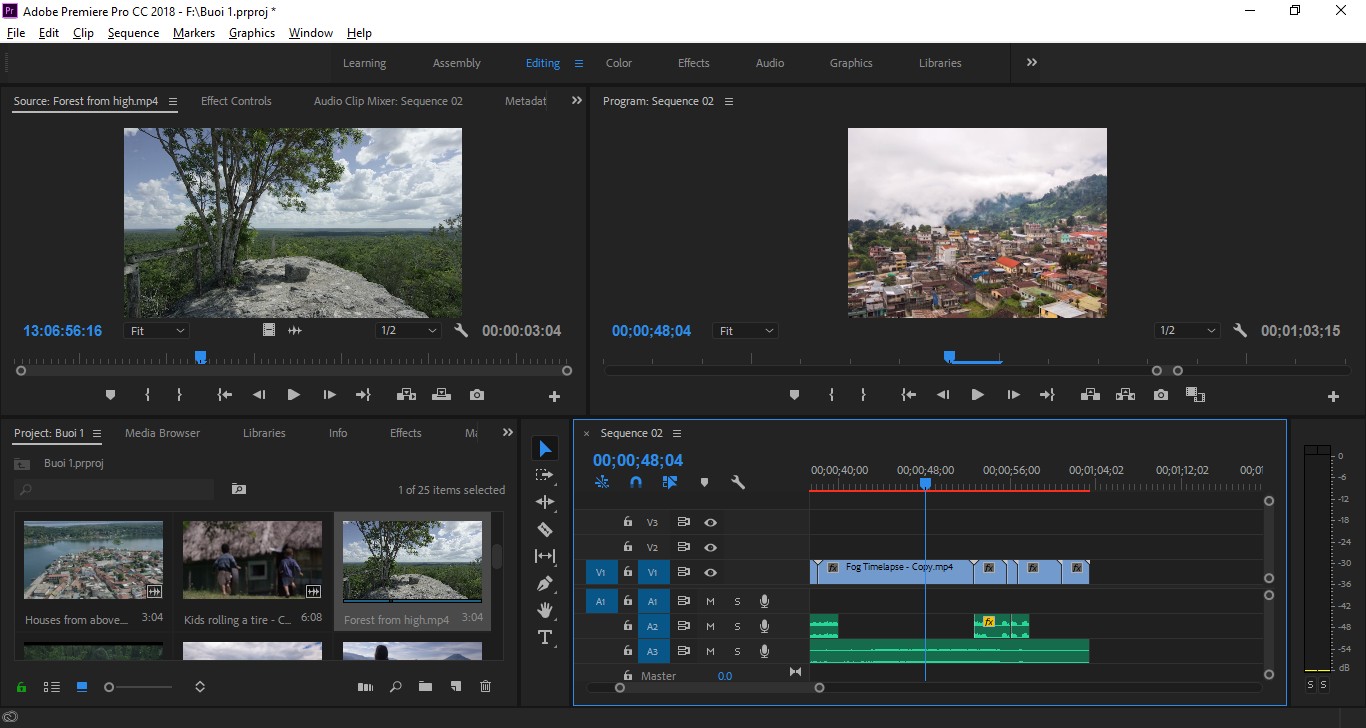This screenshot has width=1366, height=728.
Task: Select the Type tool in the tools panel
Action: [545, 637]
